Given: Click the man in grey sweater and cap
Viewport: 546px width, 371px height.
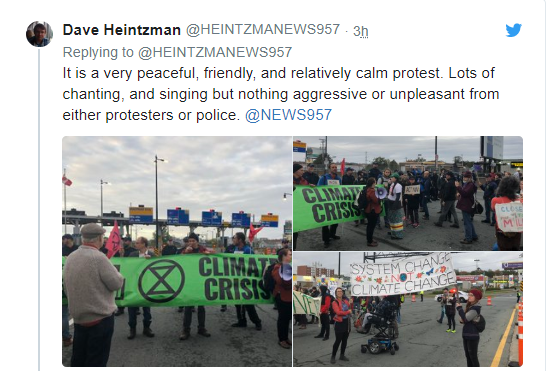Looking at the screenshot, I should pyautogui.click(x=92, y=294).
